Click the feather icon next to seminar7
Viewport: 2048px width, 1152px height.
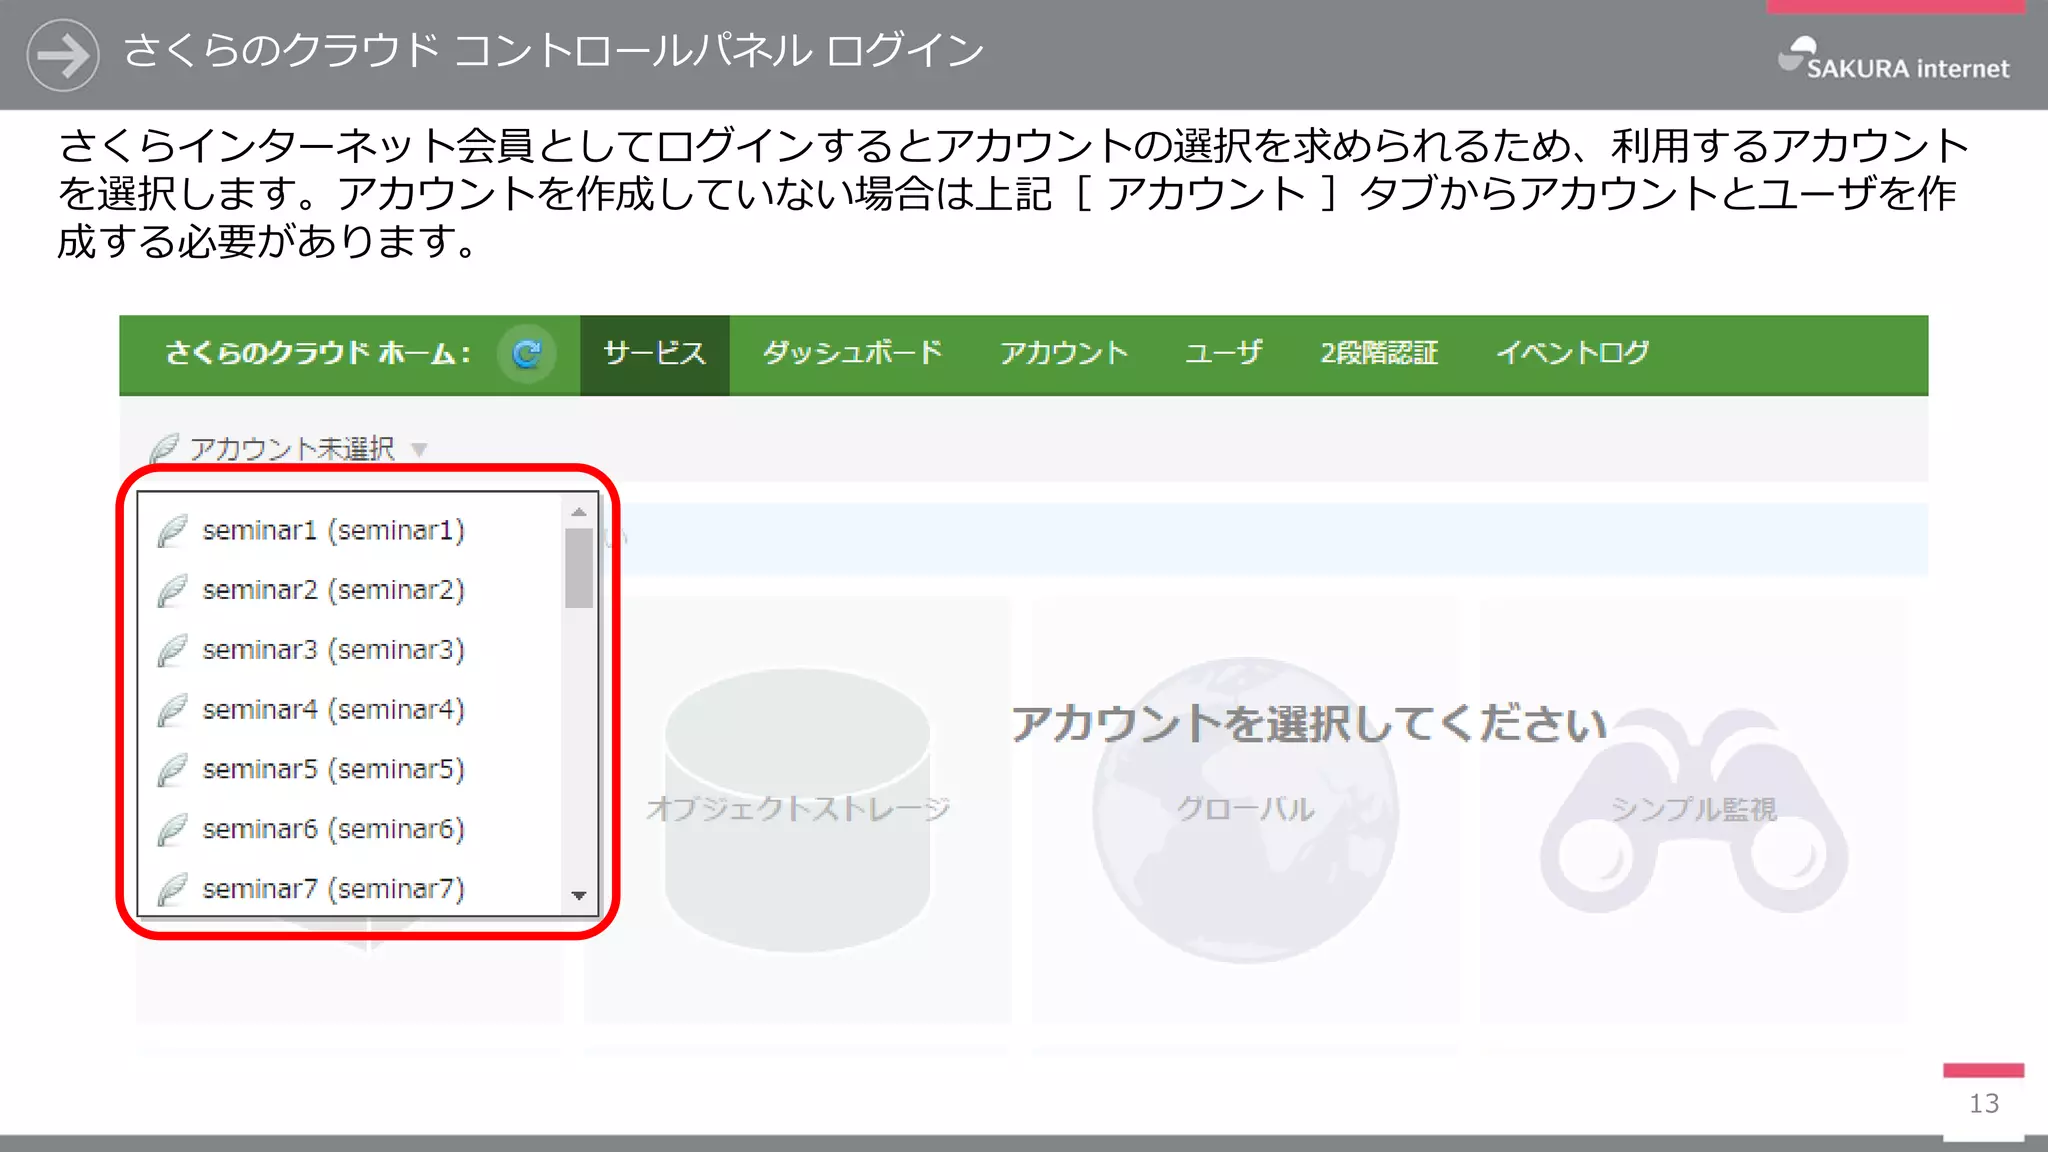click(x=172, y=889)
